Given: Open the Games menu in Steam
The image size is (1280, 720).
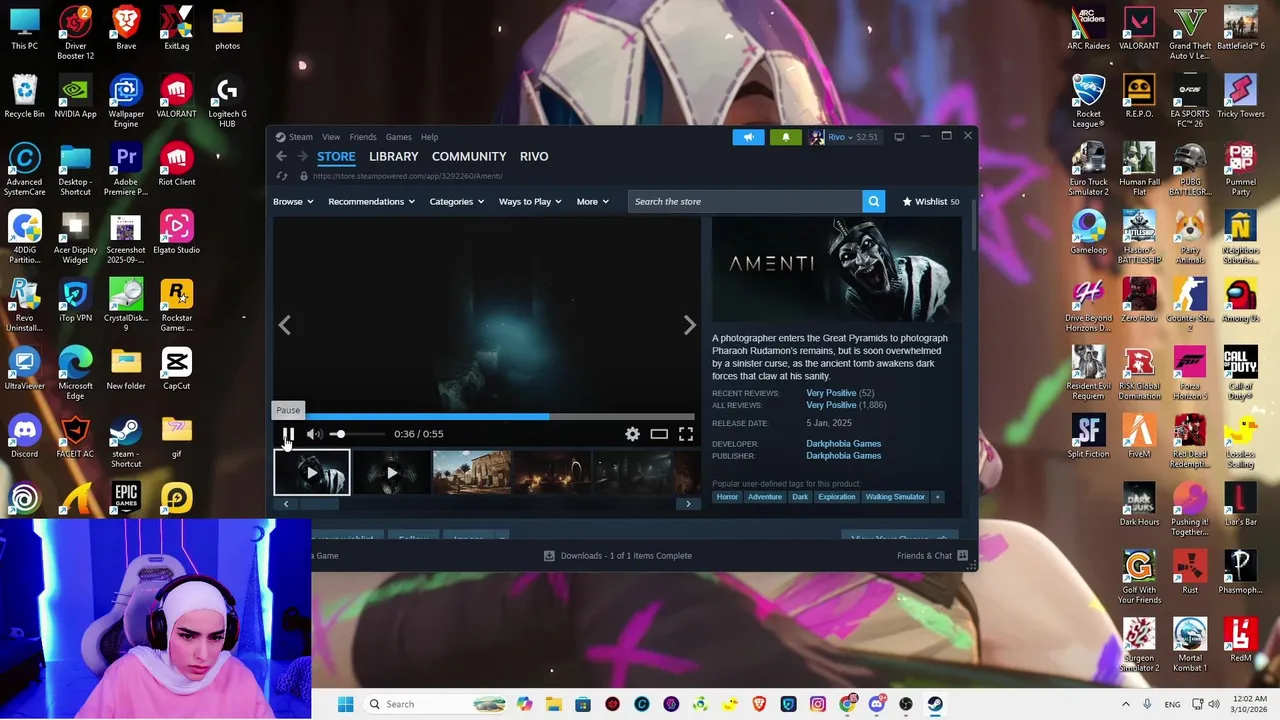Looking at the screenshot, I should click(399, 137).
